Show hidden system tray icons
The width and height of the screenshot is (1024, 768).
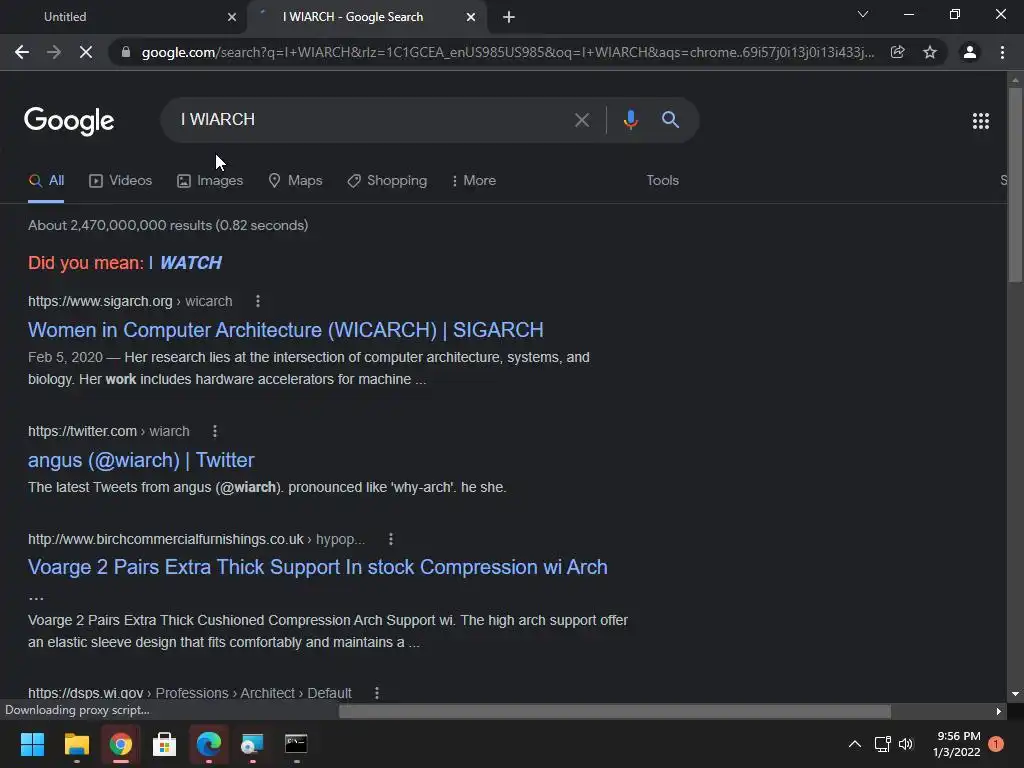pos(854,744)
